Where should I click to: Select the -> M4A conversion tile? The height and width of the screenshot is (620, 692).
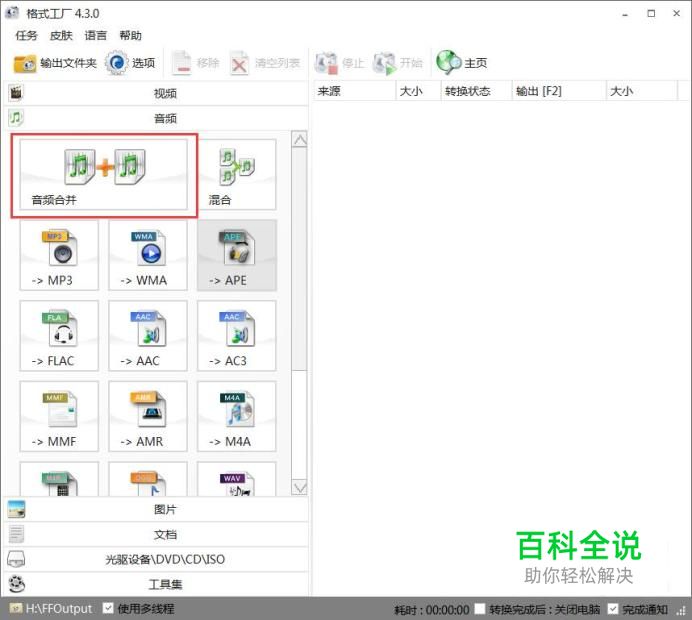pyautogui.click(x=237, y=417)
